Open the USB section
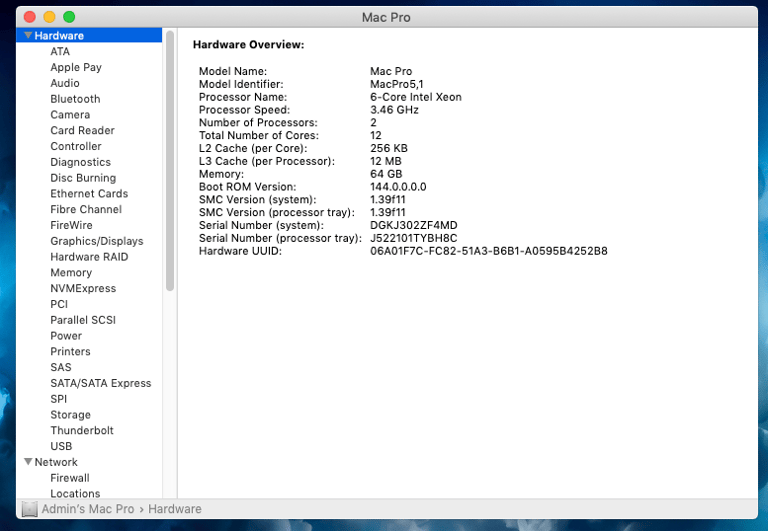Image resolution: width=768 pixels, height=531 pixels. tap(61, 446)
